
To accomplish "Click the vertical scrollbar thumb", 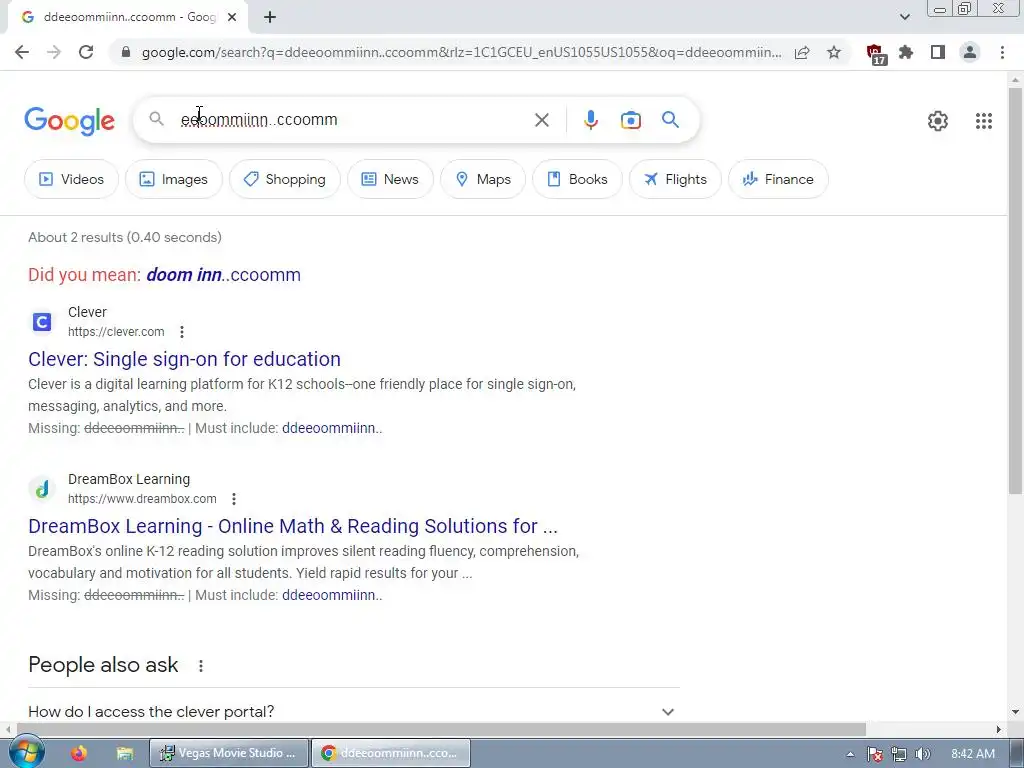I will tap(1015, 291).
